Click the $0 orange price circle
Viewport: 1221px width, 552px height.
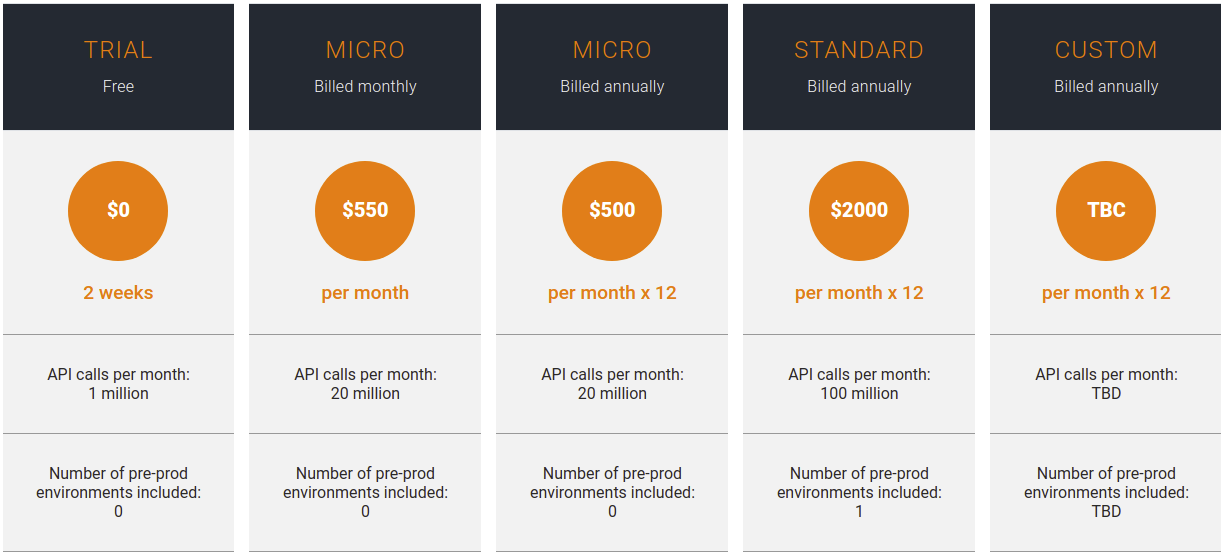pyautogui.click(x=118, y=211)
